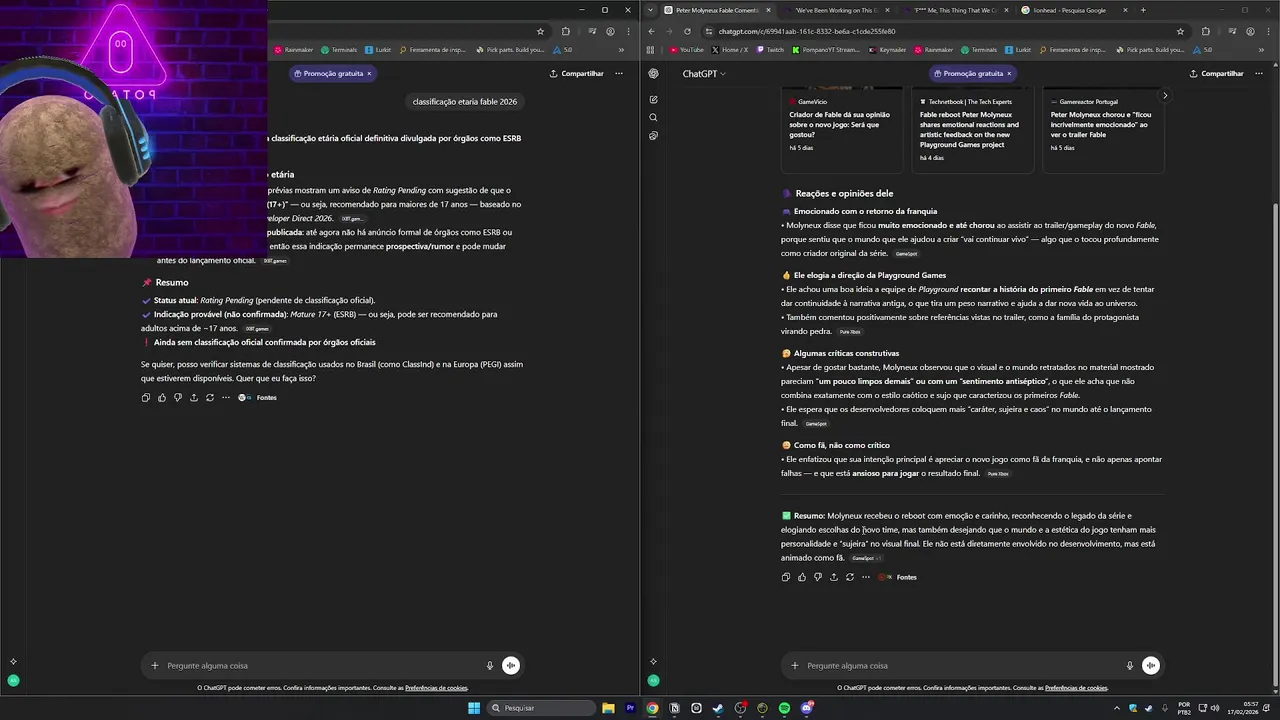Image resolution: width=1280 pixels, height=720 pixels.
Task: Thumbs down the left window response
Action: [x=178, y=397]
